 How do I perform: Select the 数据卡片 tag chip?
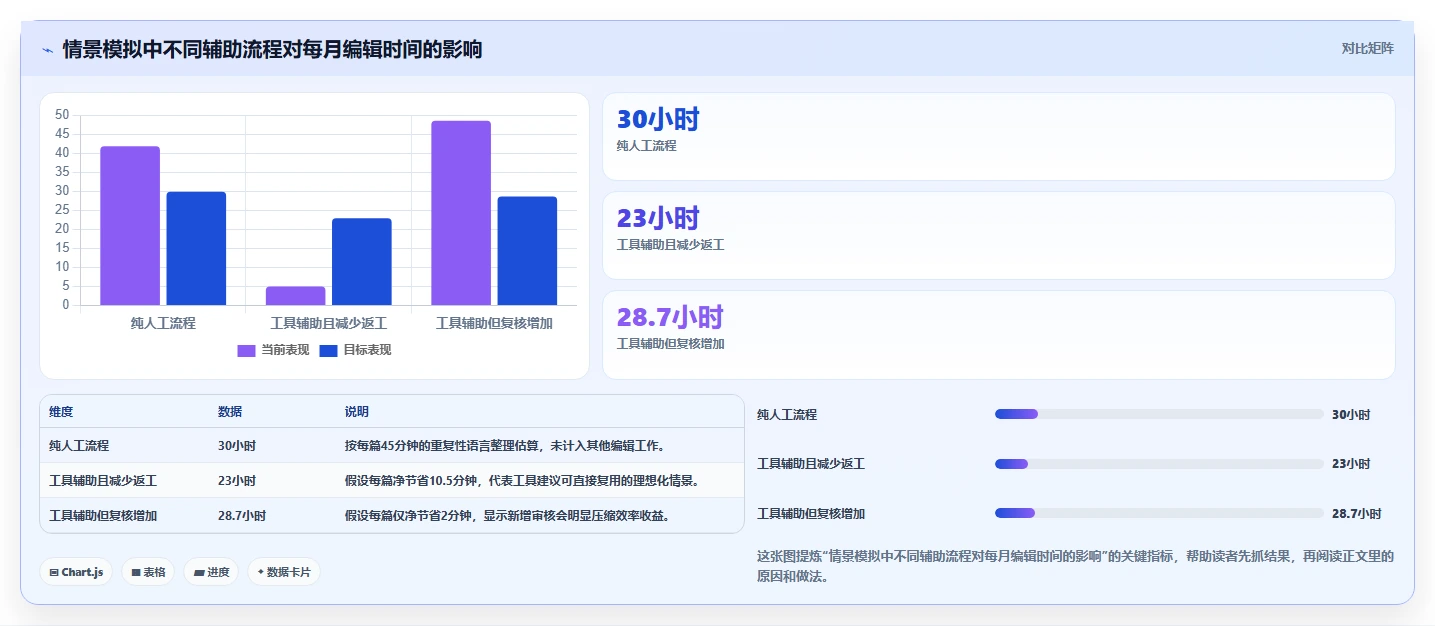tap(284, 572)
